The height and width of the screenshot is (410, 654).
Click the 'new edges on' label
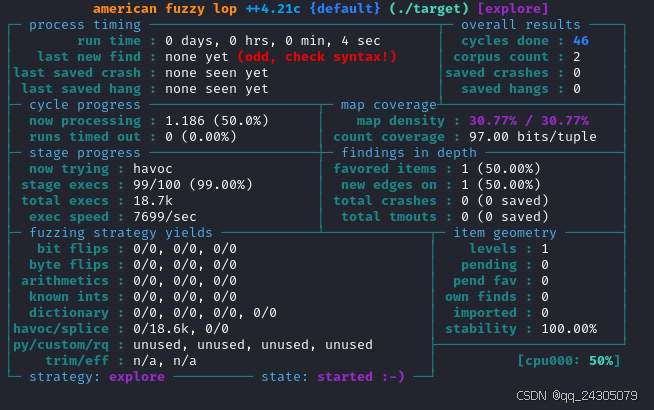point(389,185)
